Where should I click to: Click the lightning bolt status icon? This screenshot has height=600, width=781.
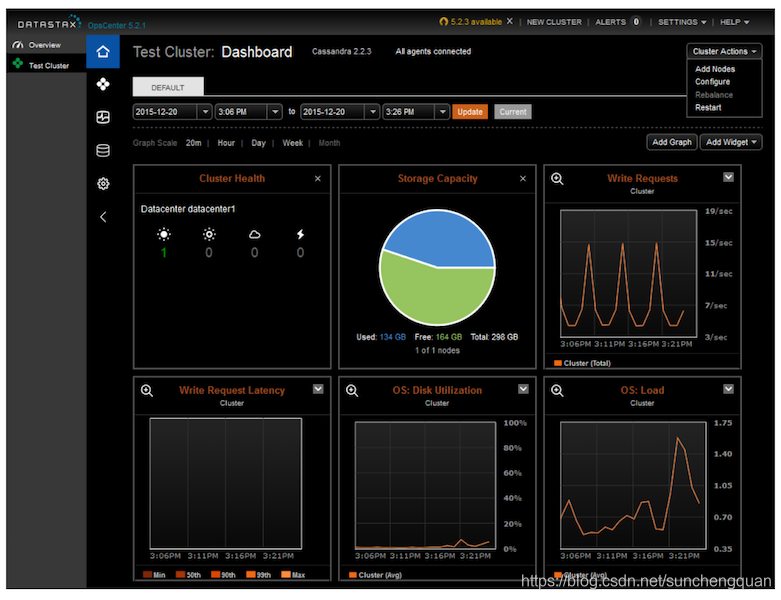[300, 234]
